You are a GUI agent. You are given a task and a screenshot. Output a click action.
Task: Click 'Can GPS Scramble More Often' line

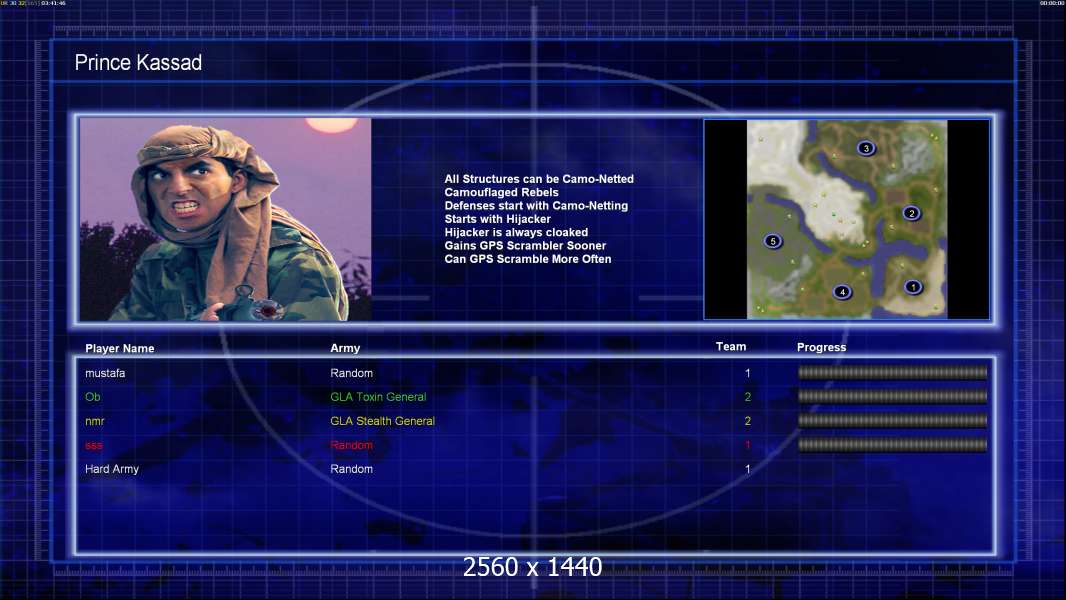pyautogui.click(x=528, y=259)
